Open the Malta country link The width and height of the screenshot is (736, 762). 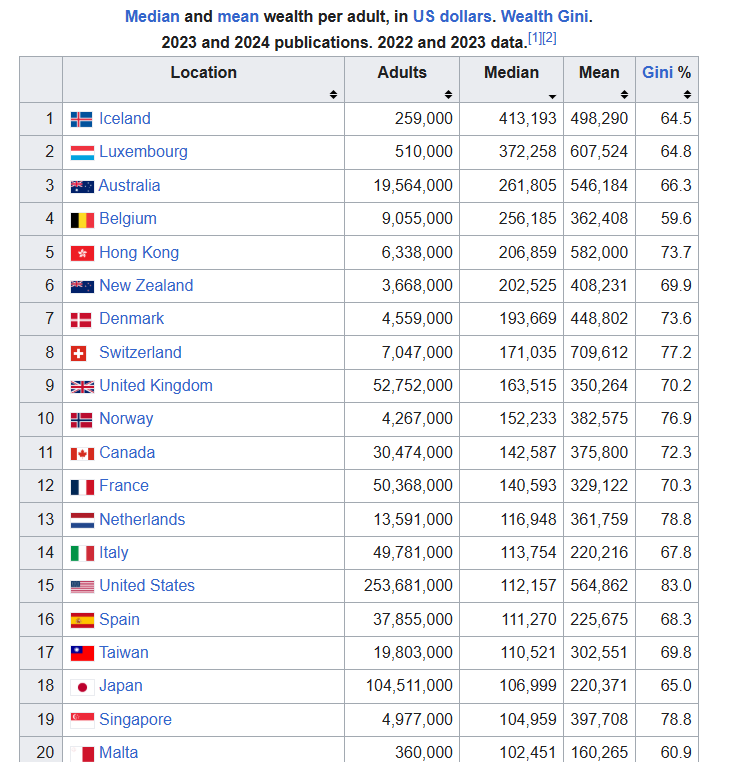coord(118,753)
